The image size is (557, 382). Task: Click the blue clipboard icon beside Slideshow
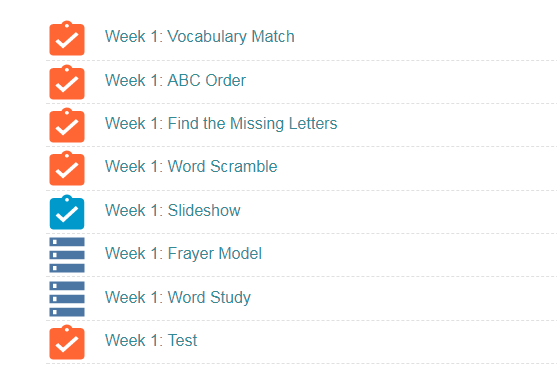pos(67,212)
